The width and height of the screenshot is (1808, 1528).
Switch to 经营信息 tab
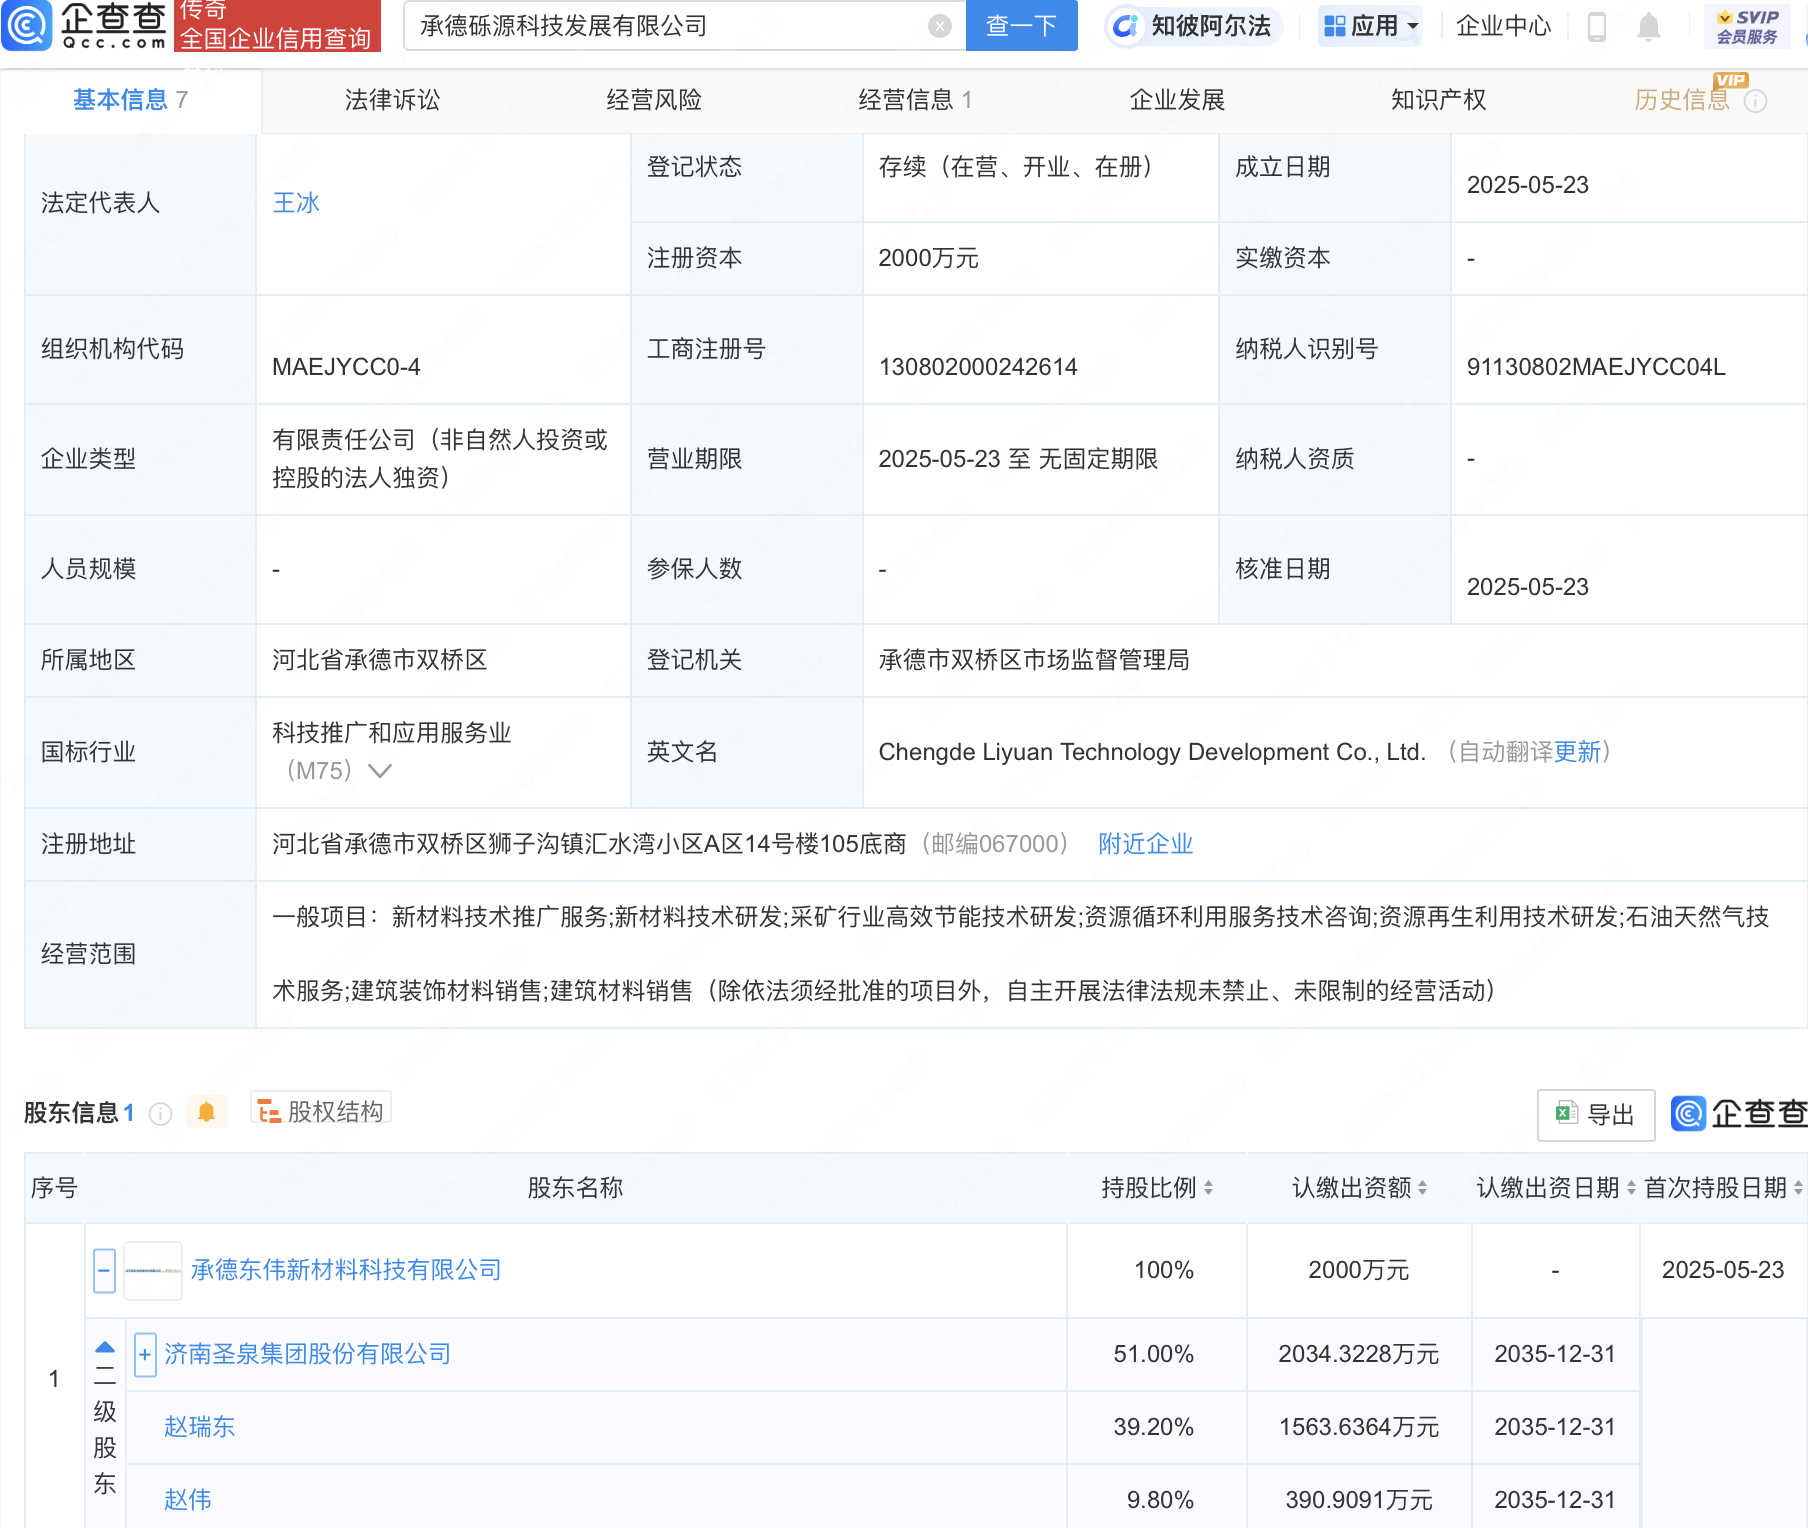click(915, 100)
